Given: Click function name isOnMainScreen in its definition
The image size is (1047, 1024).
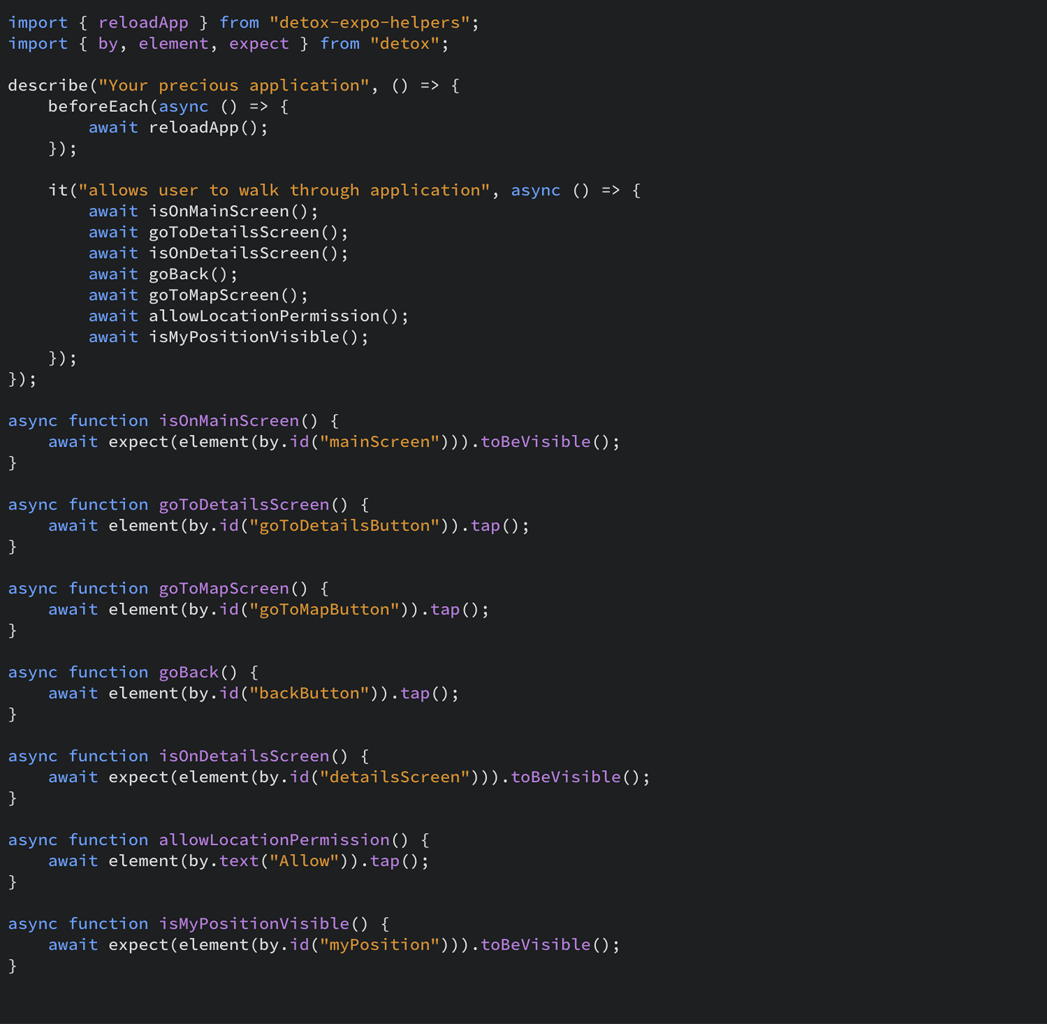Looking at the screenshot, I should coord(229,421).
